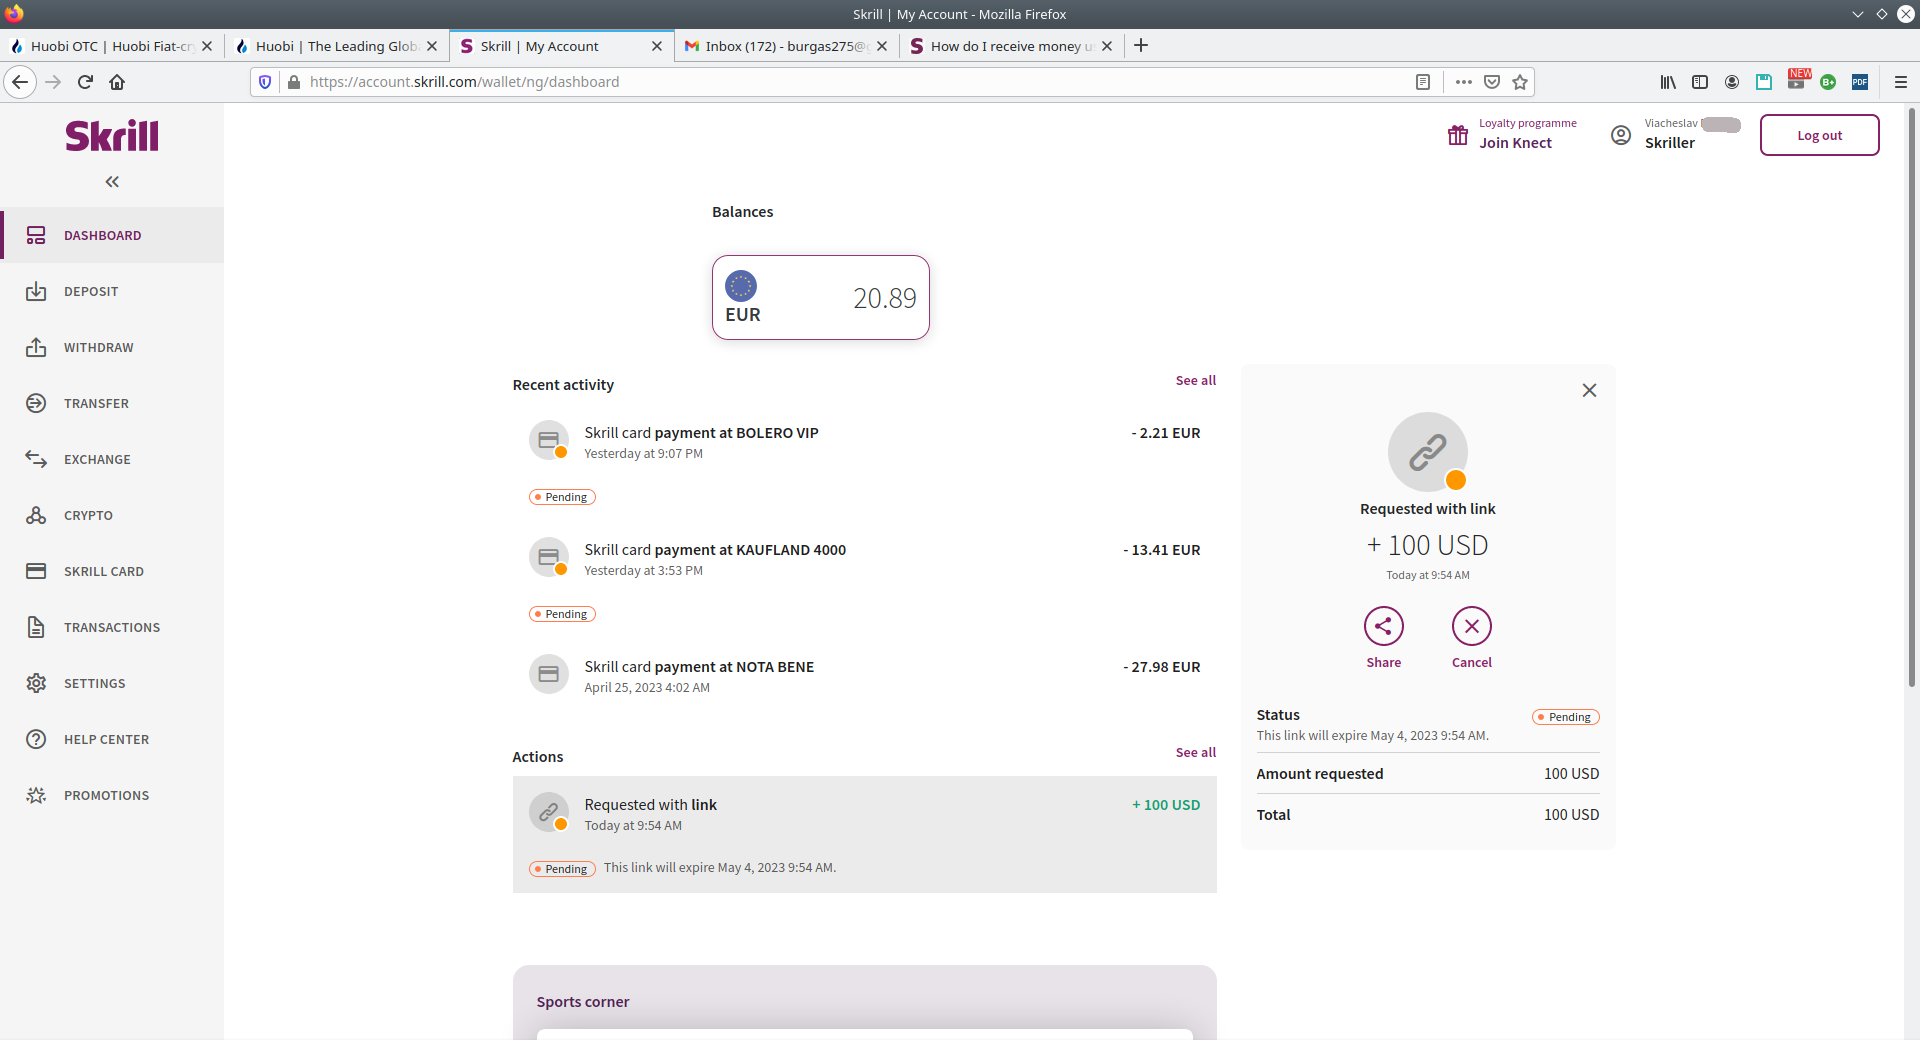Open the Dashboard section icon
Image resolution: width=1920 pixels, height=1040 pixels.
[36, 235]
